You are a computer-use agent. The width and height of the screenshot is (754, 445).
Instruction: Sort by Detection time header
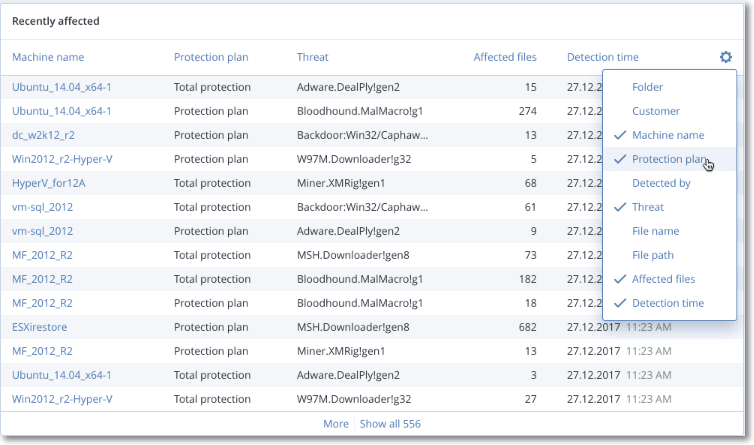coord(602,57)
